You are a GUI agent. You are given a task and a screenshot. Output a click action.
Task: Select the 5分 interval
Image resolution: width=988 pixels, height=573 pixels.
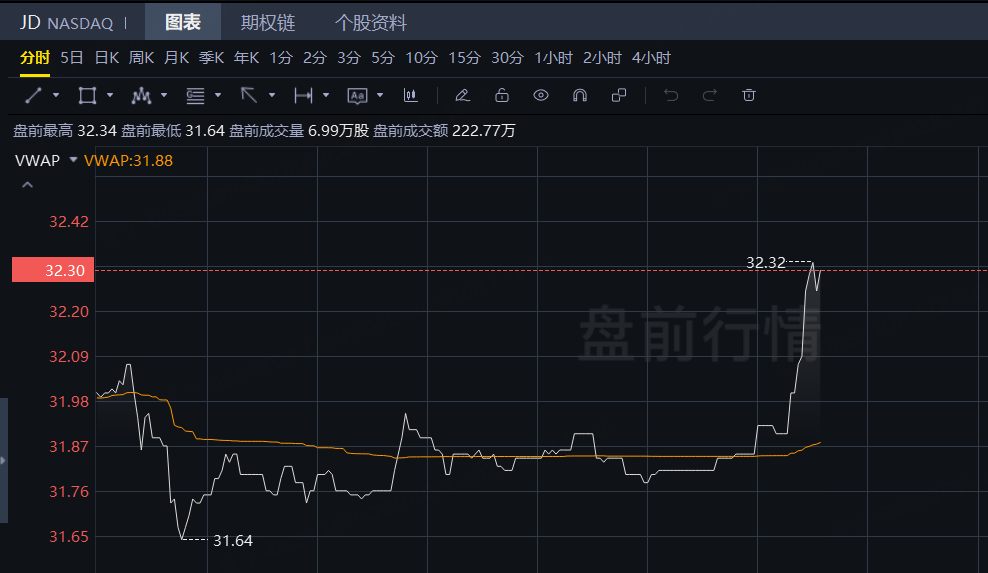point(383,58)
